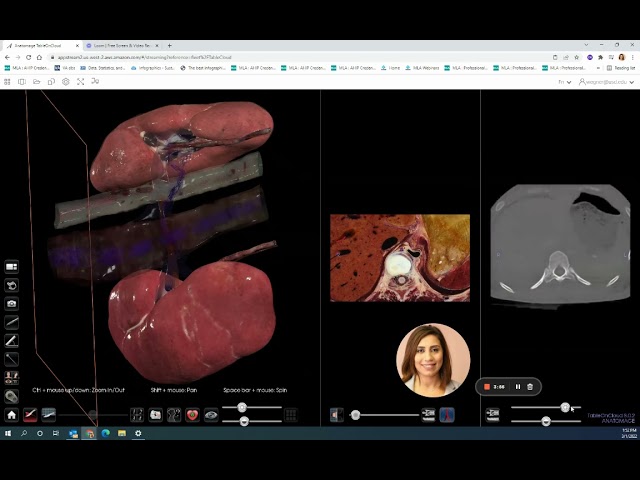The image size is (640, 480).
Task: Open Windows taskbar search
Action: tap(24, 433)
